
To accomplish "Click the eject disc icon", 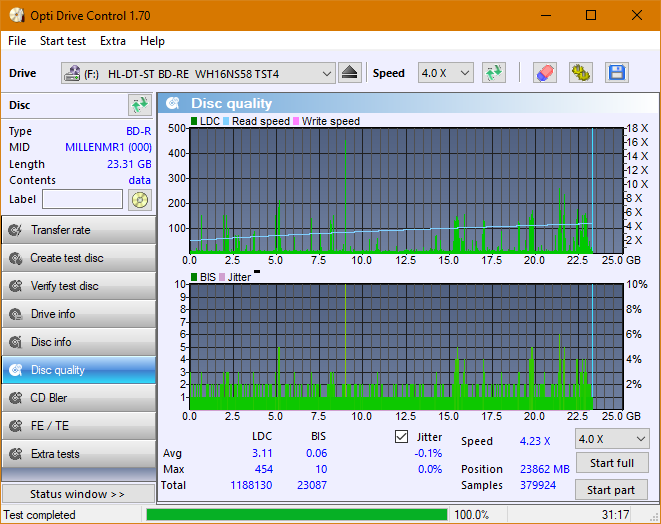I will pyautogui.click(x=350, y=73).
